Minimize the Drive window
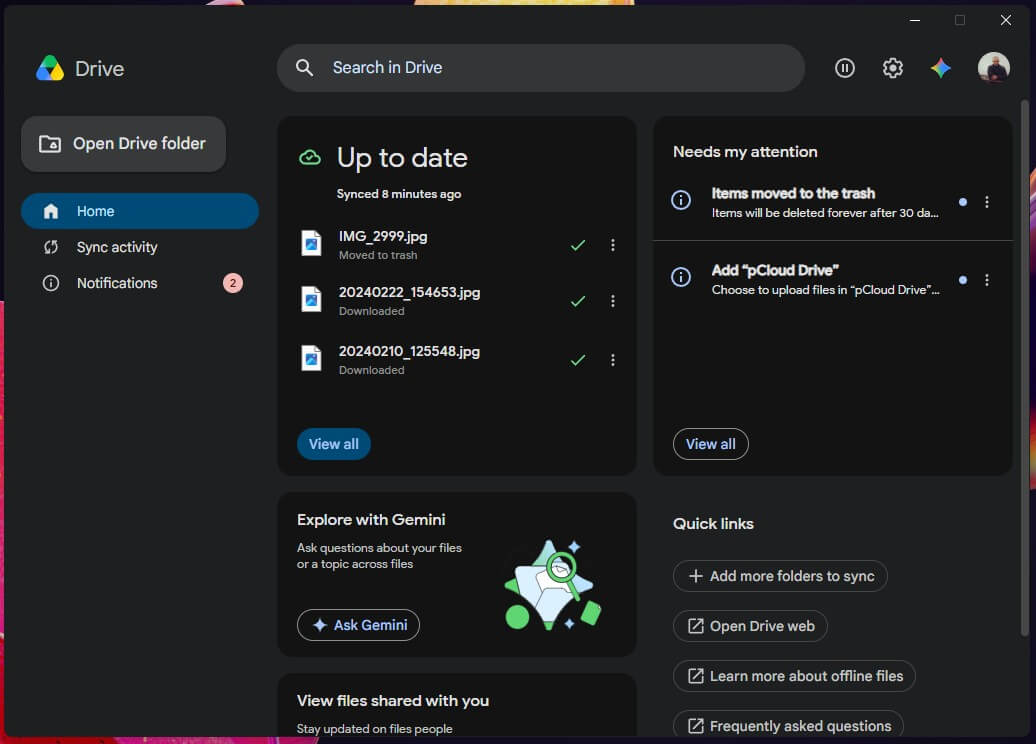1036x744 pixels. pos(914,20)
